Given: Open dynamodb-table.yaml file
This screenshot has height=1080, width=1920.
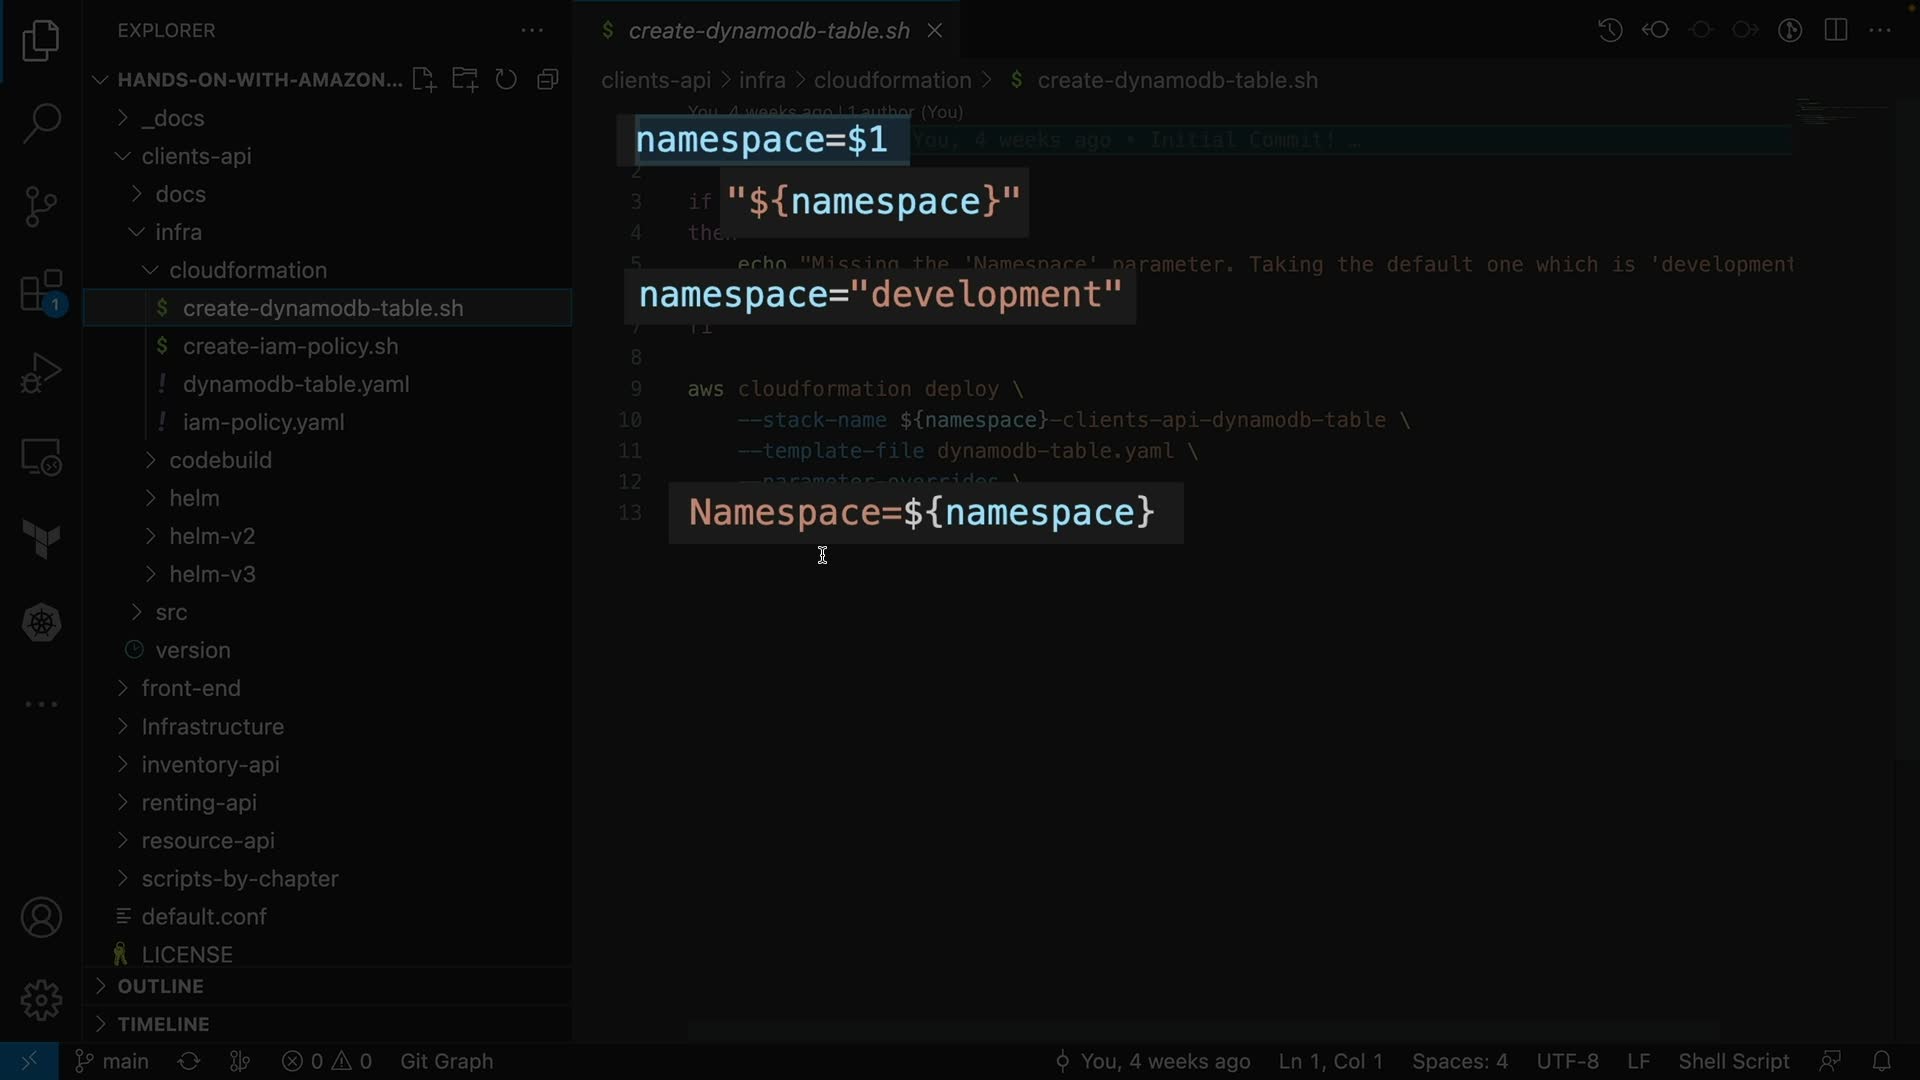Looking at the screenshot, I should [x=296, y=384].
